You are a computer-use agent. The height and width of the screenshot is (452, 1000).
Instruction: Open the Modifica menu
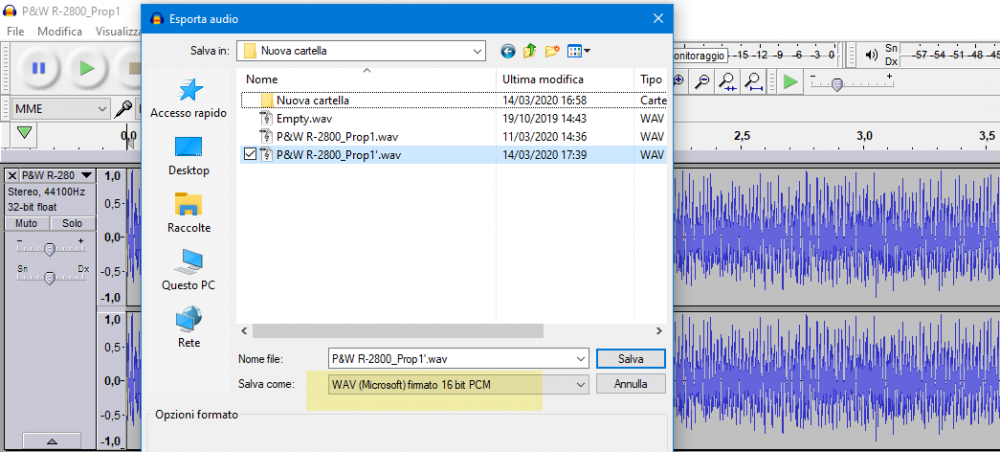point(60,31)
